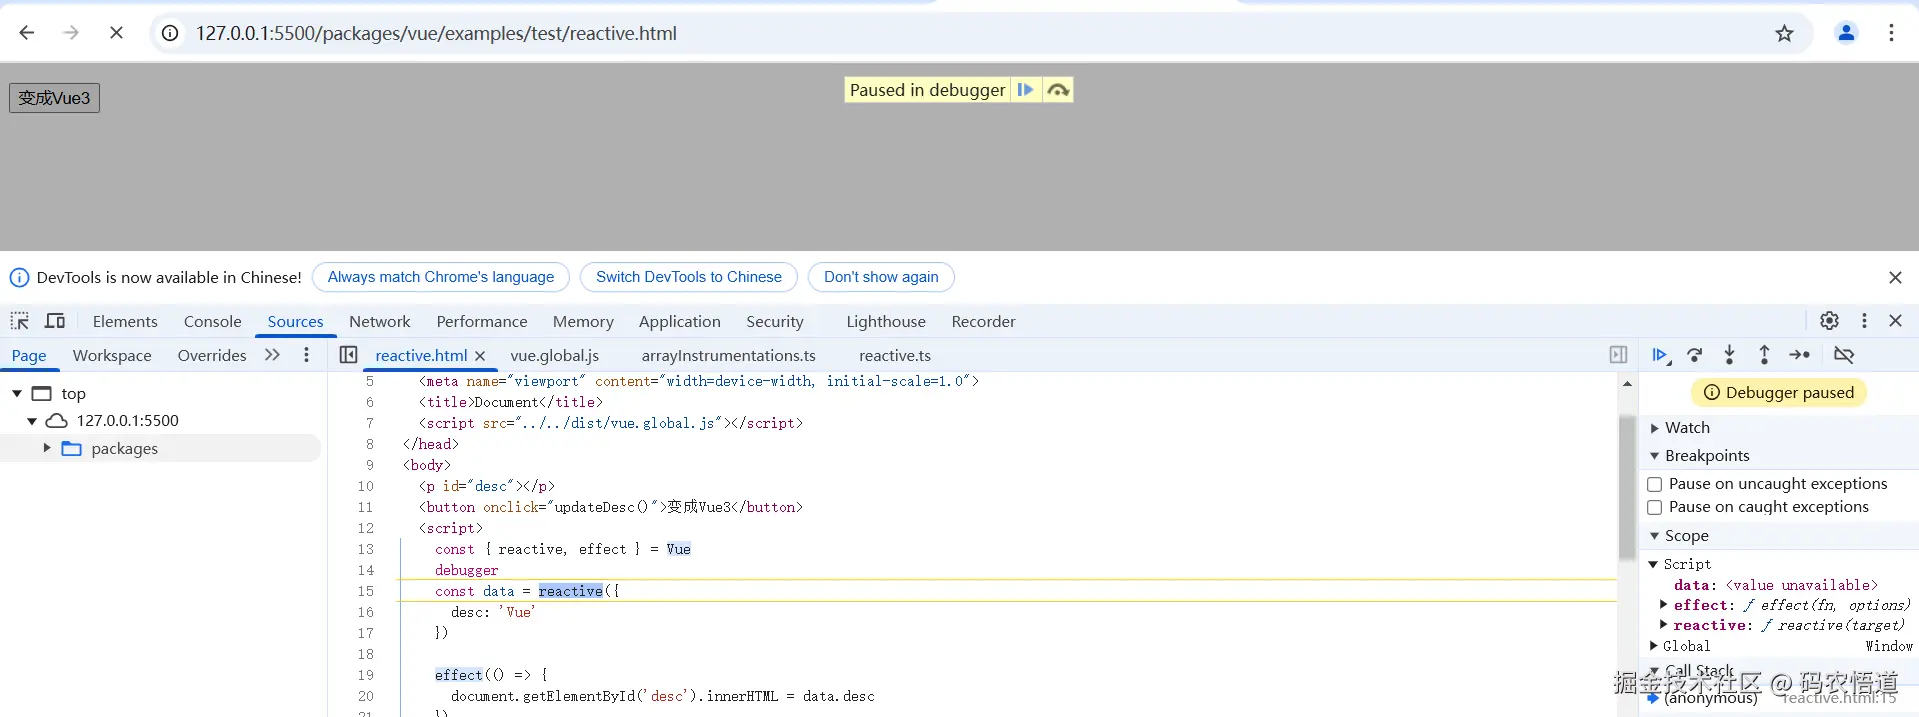Collapse the Scope section
The width and height of the screenshot is (1919, 717).
[1654, 536]
